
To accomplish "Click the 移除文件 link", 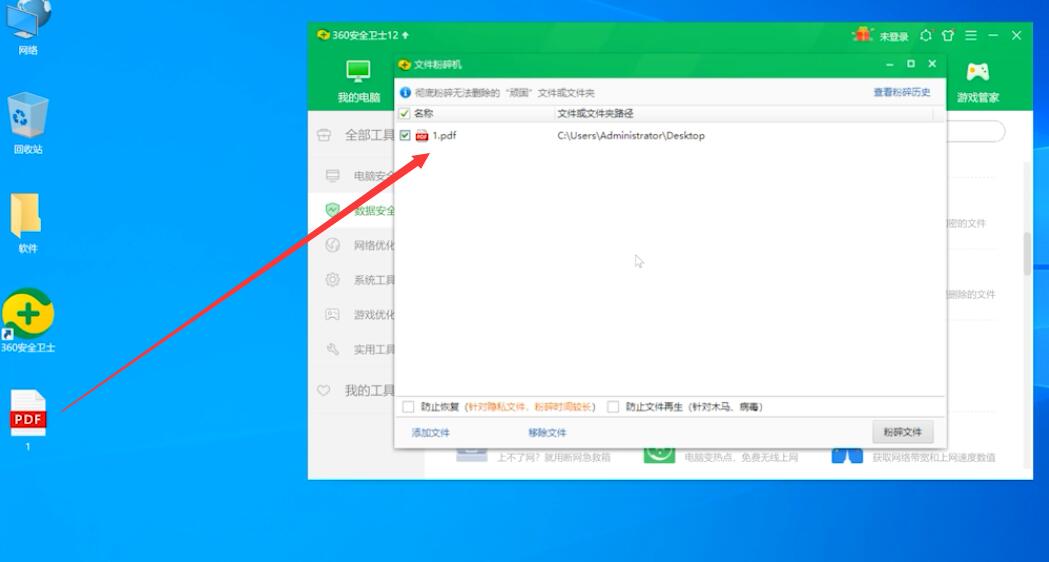I will [x=547, y=433].
